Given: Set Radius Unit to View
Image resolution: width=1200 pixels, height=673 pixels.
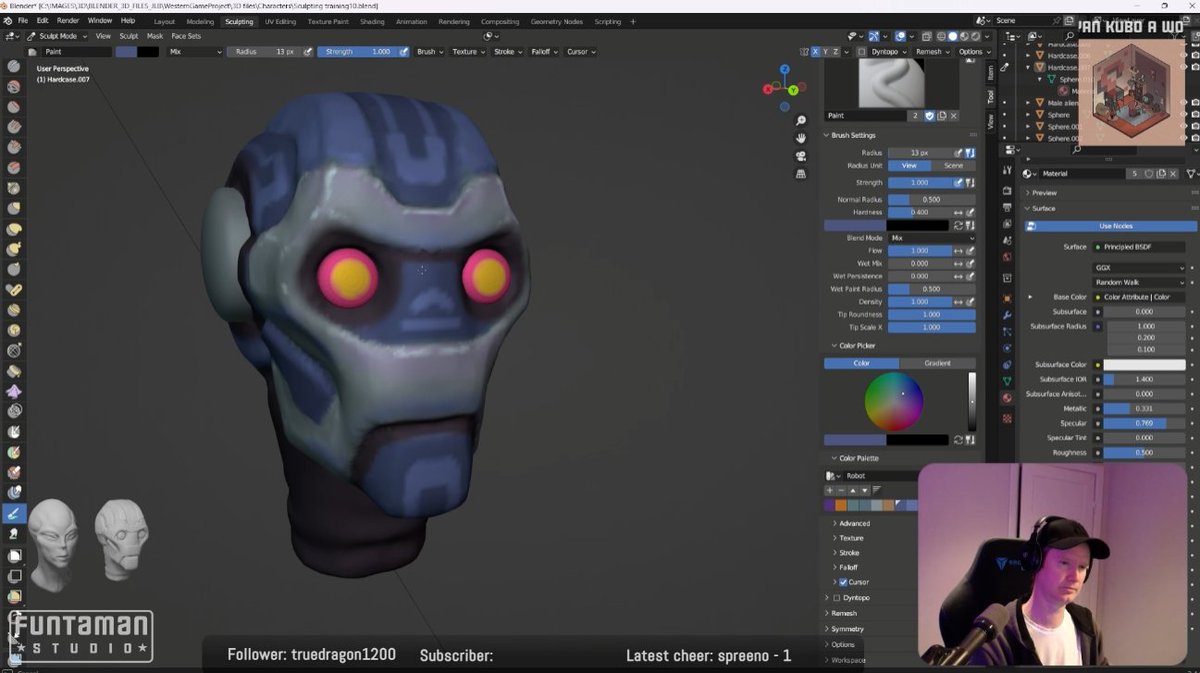Looking at the screenshot, I should point(909,166).
